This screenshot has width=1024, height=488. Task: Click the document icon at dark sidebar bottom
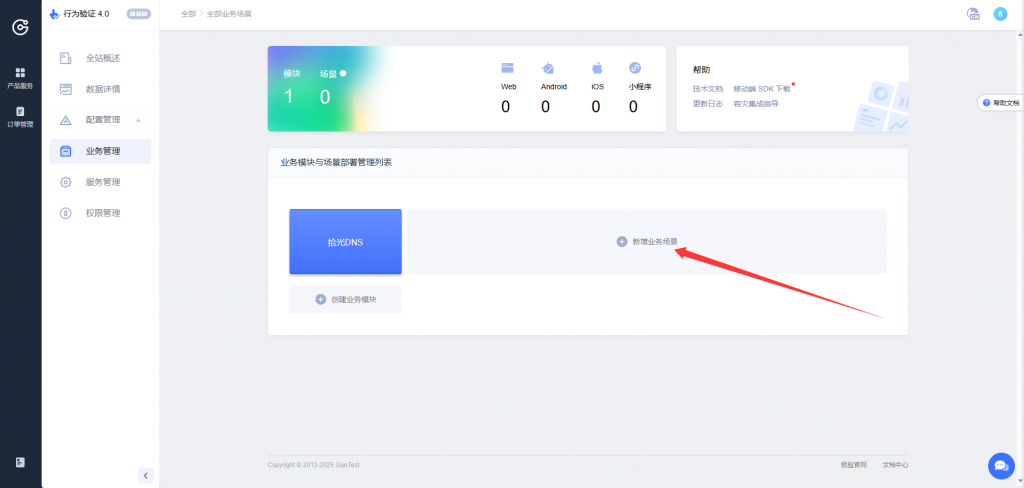(20, 463)
